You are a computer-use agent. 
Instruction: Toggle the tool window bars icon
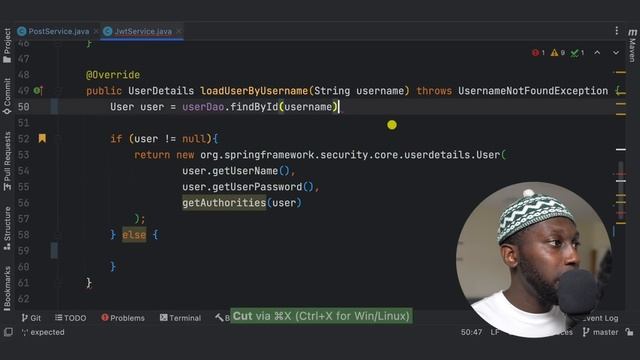(x=8, y=332)
